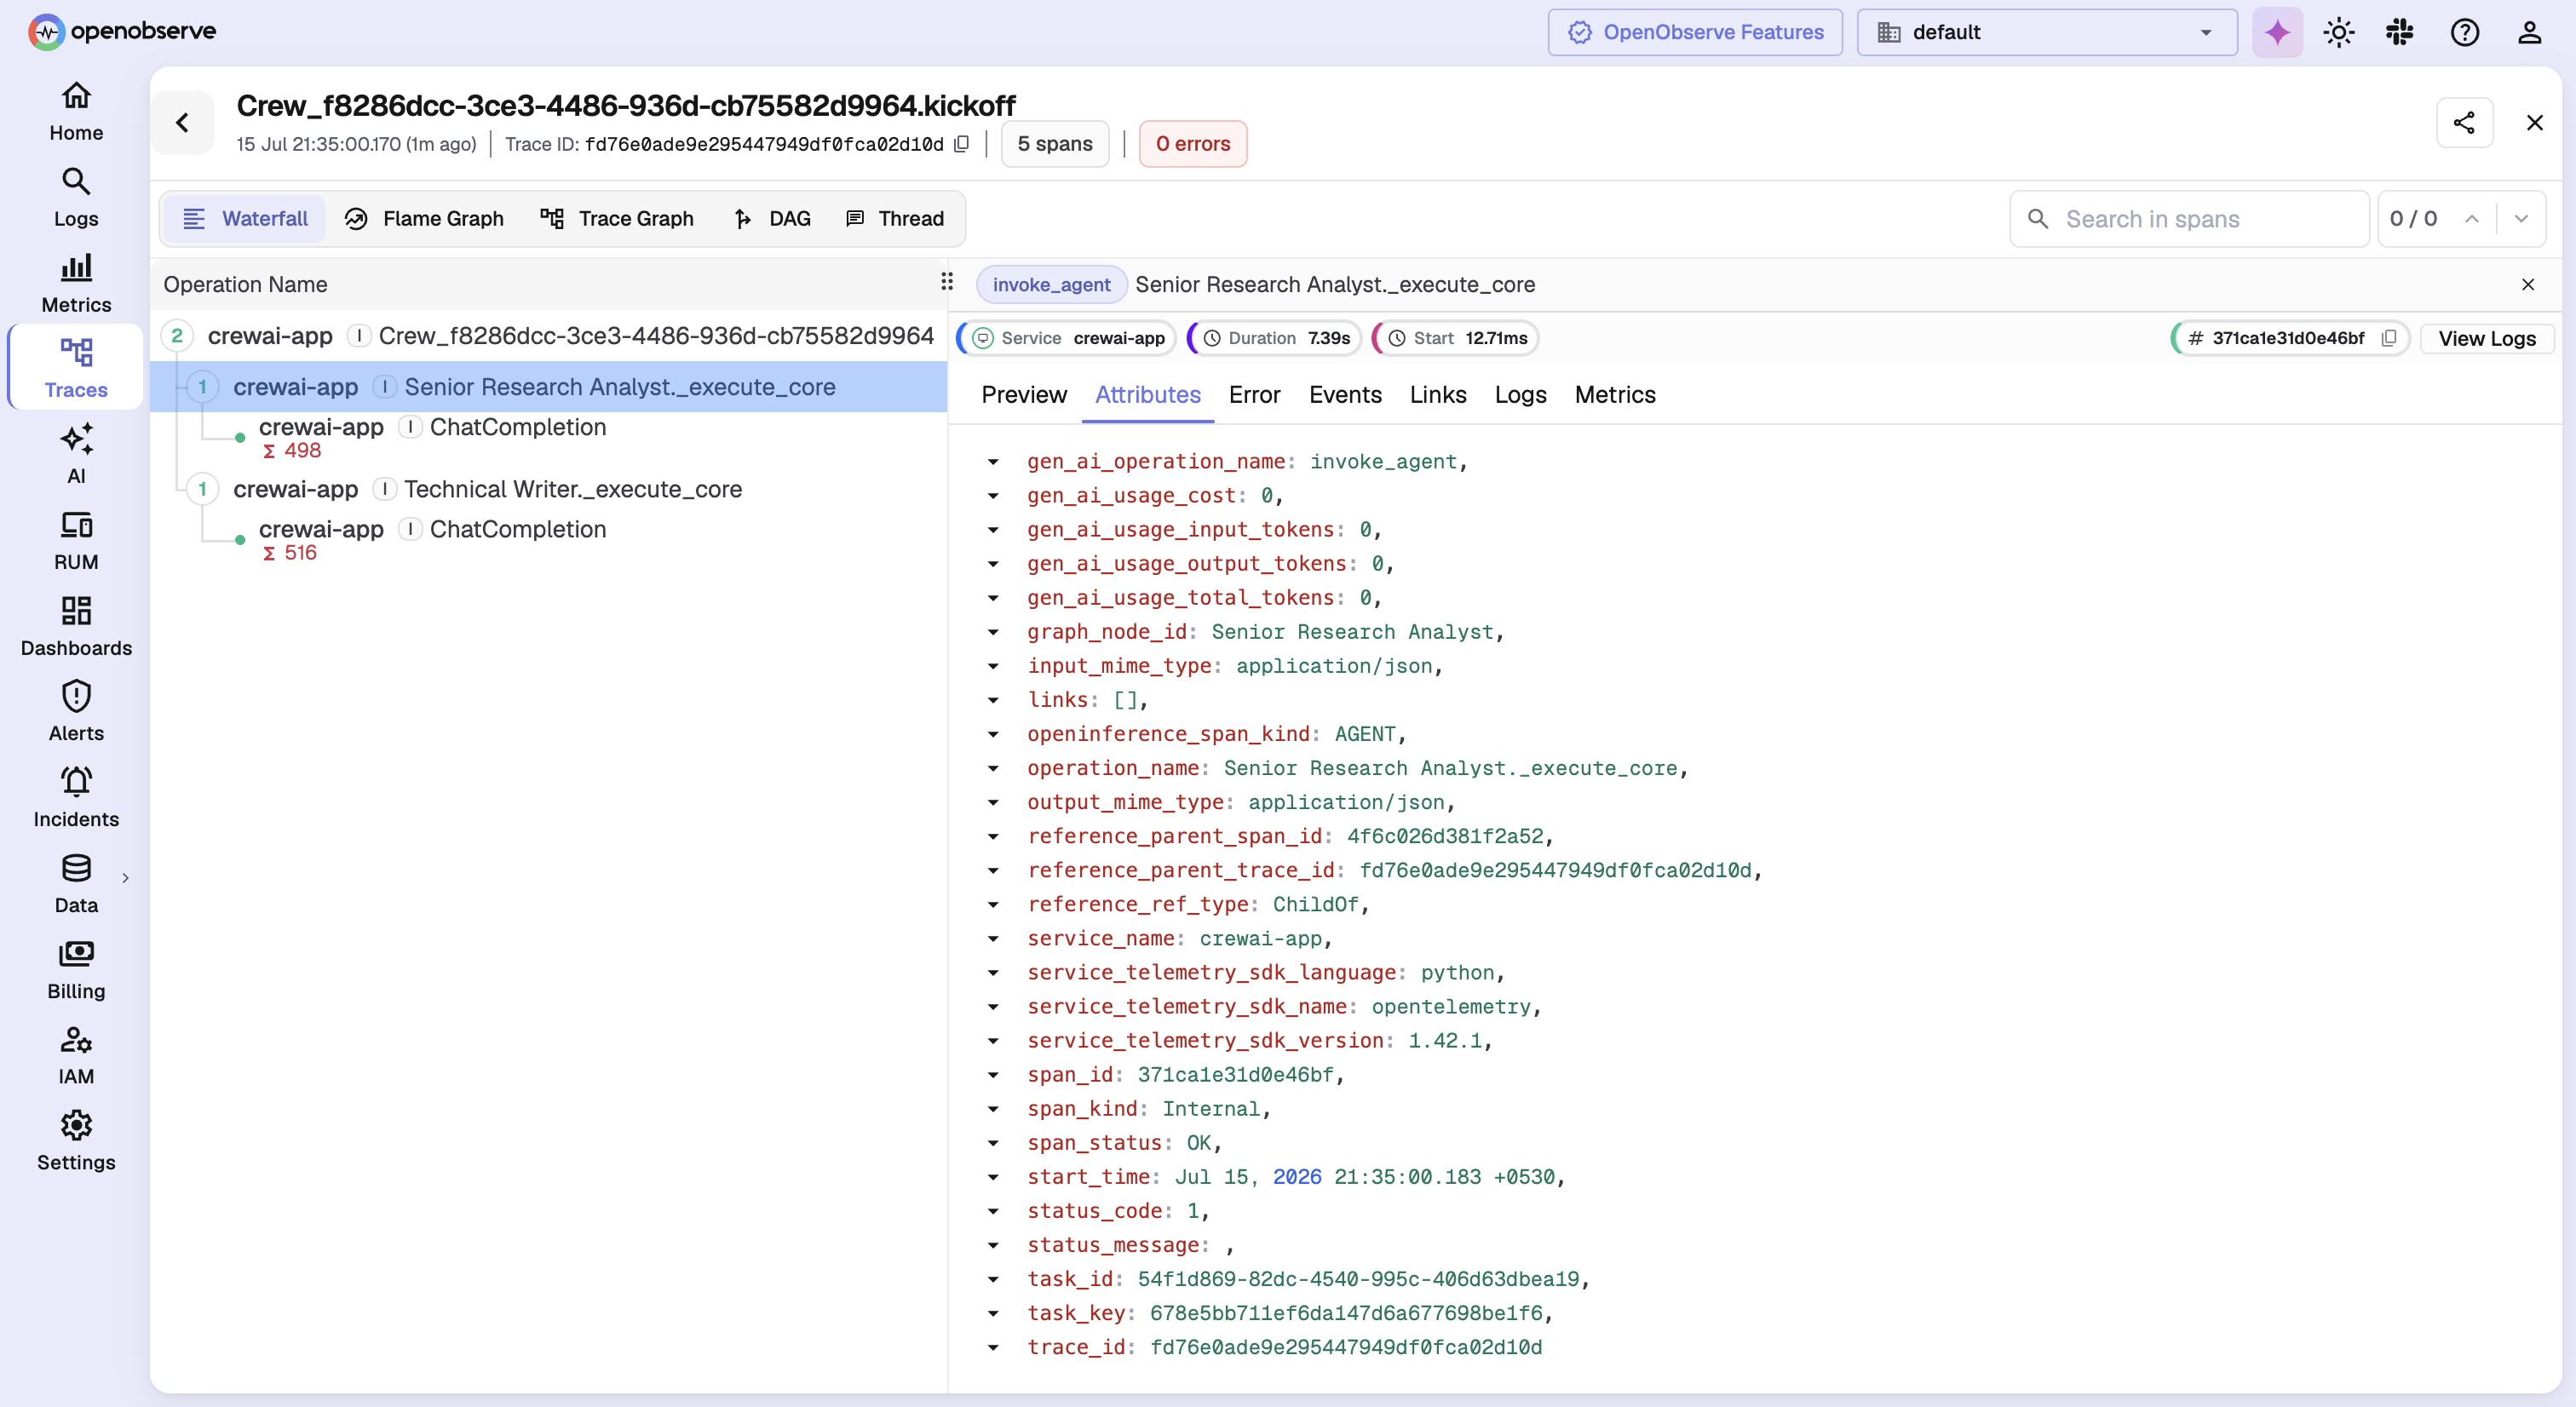This screenshot has width=2576, height=1407.
Task: Open the Alerts sidebar page
Action: pyautogui.click(x=76, y=711)
